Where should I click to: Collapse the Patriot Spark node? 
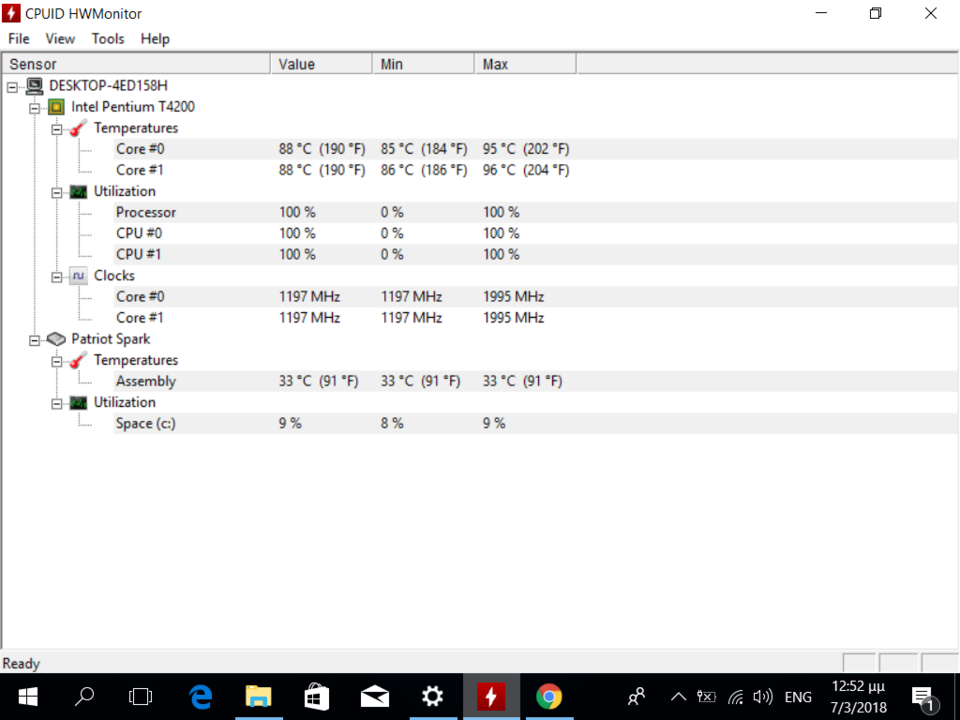(x=35, y=340)
